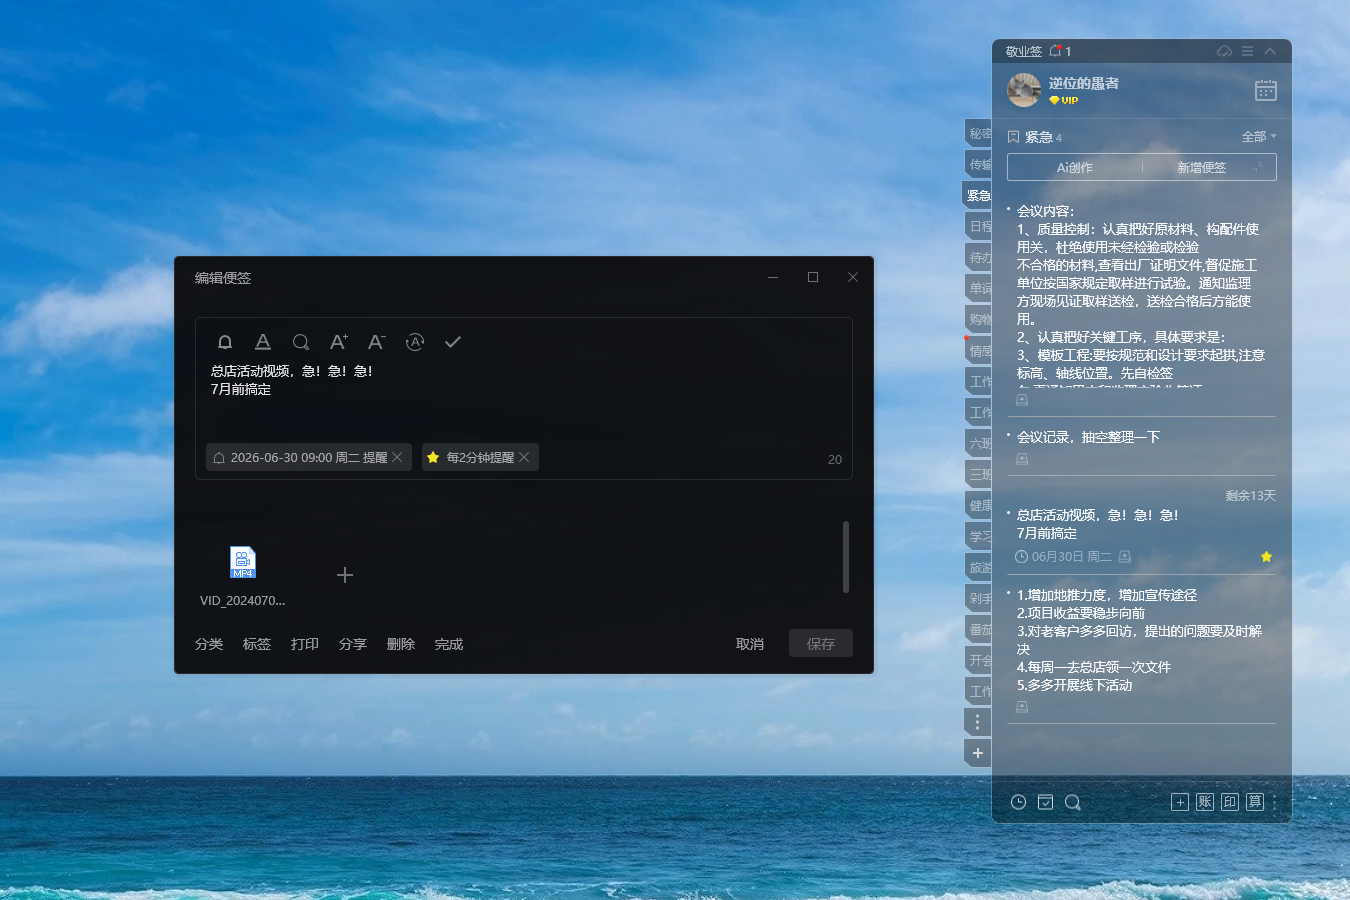The height and width of the screenshot is (900, 1350).
Task: Collapse the 敬业签 panel with the up chevron
Action: 1270,51
